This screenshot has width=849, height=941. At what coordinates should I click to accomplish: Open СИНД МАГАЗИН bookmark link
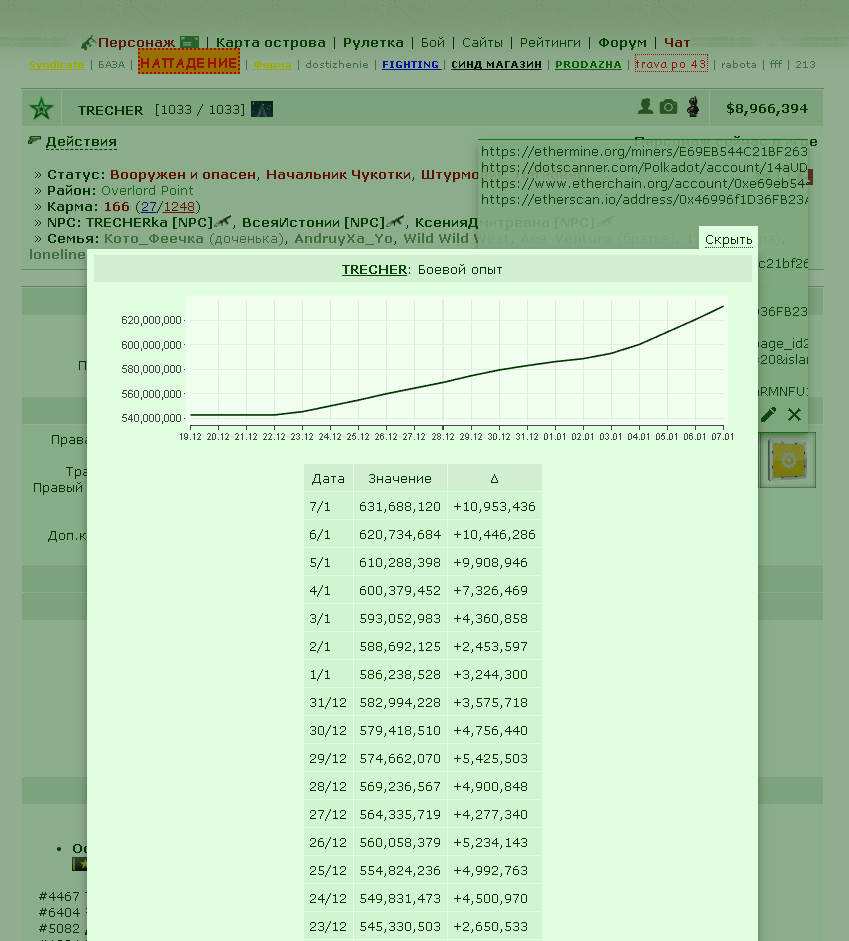496,64
